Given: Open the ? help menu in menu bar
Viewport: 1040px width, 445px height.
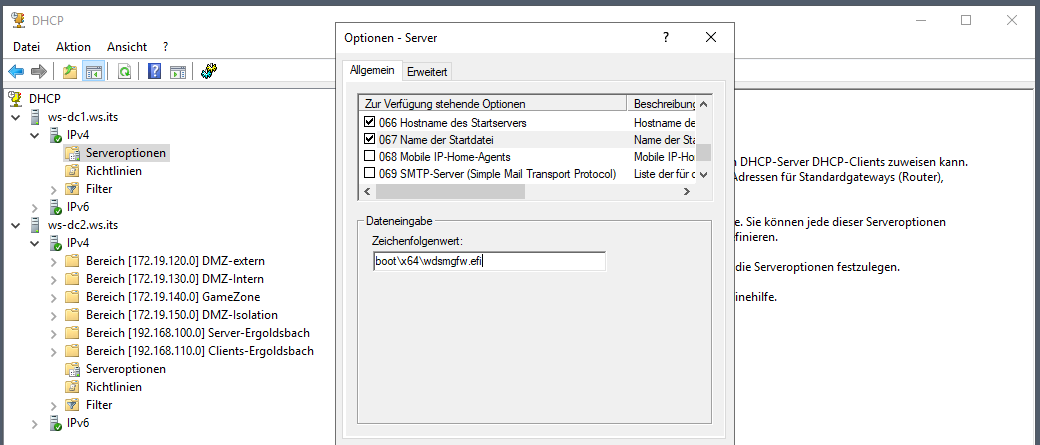Looking at the screenshot, I should (x=165, y=46).
